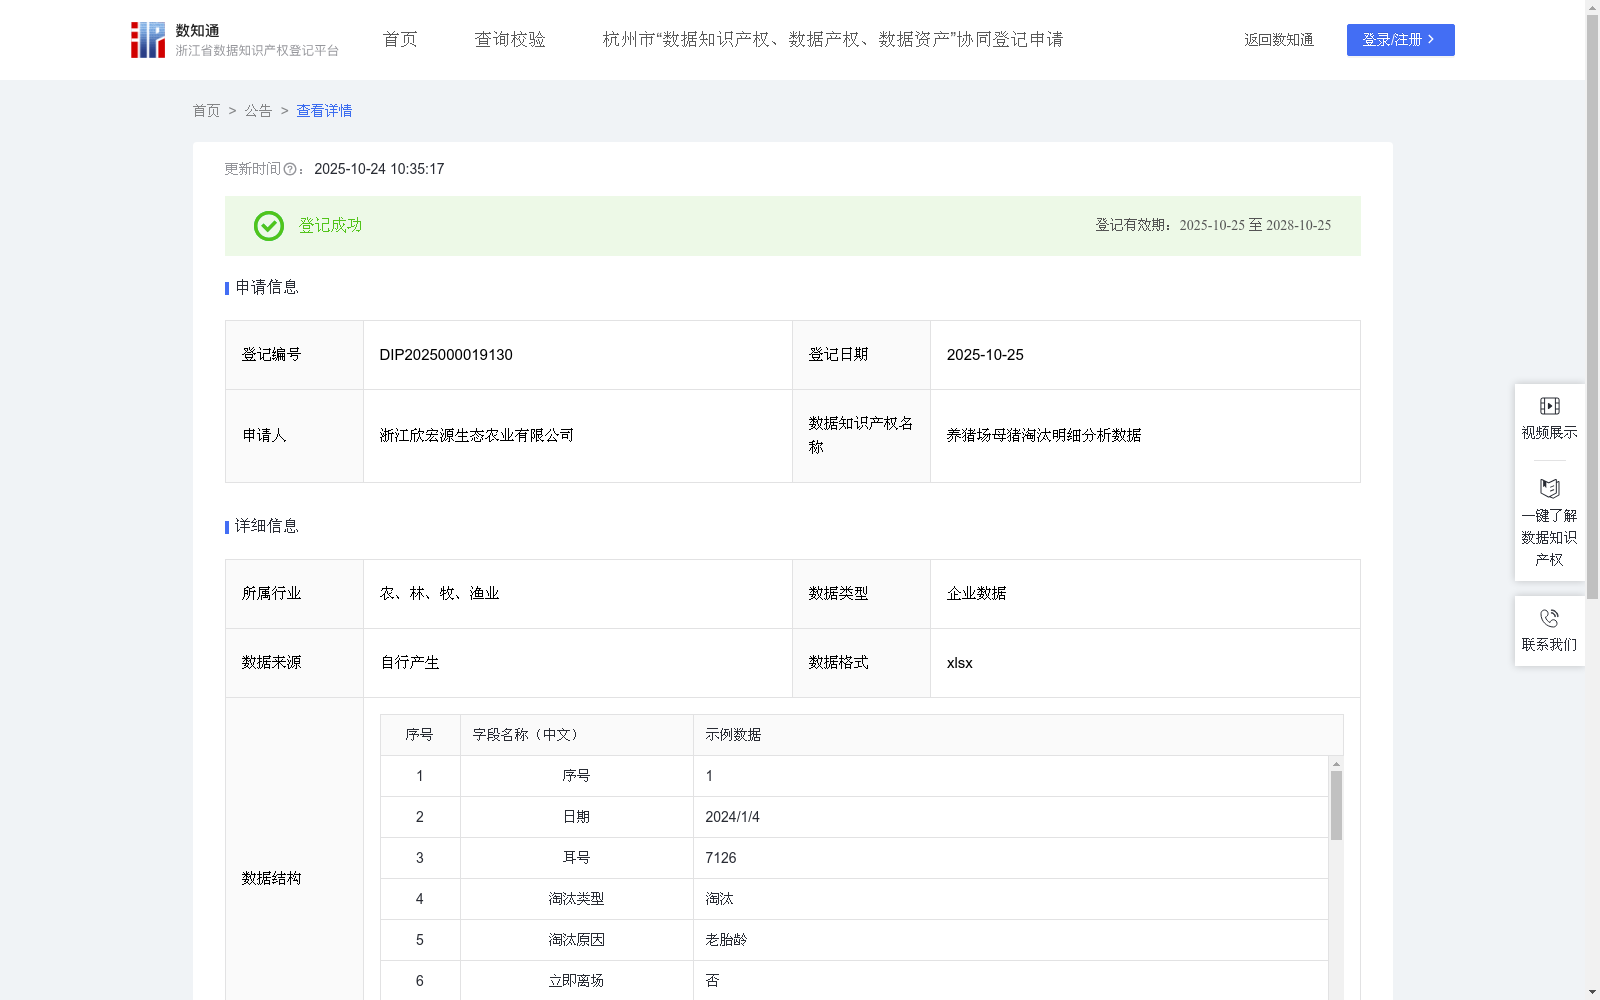The image size is (1600, 1000).
Task: Click the 登录/注册 button
Action: (x=1400, y=40)
